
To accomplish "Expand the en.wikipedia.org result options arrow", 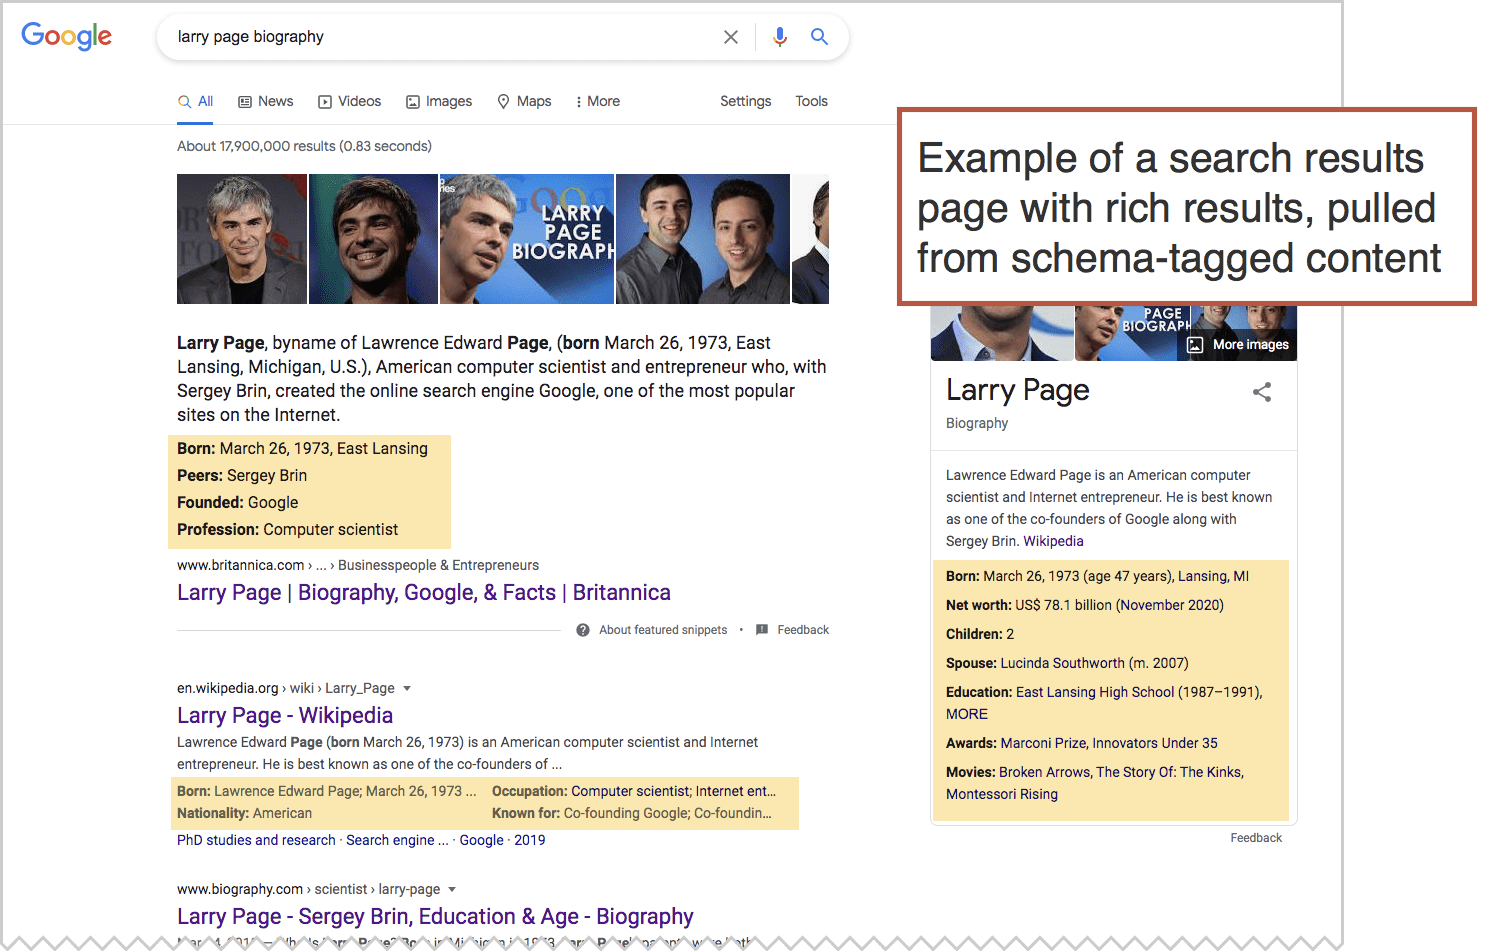I will click(x=407, y=688).
